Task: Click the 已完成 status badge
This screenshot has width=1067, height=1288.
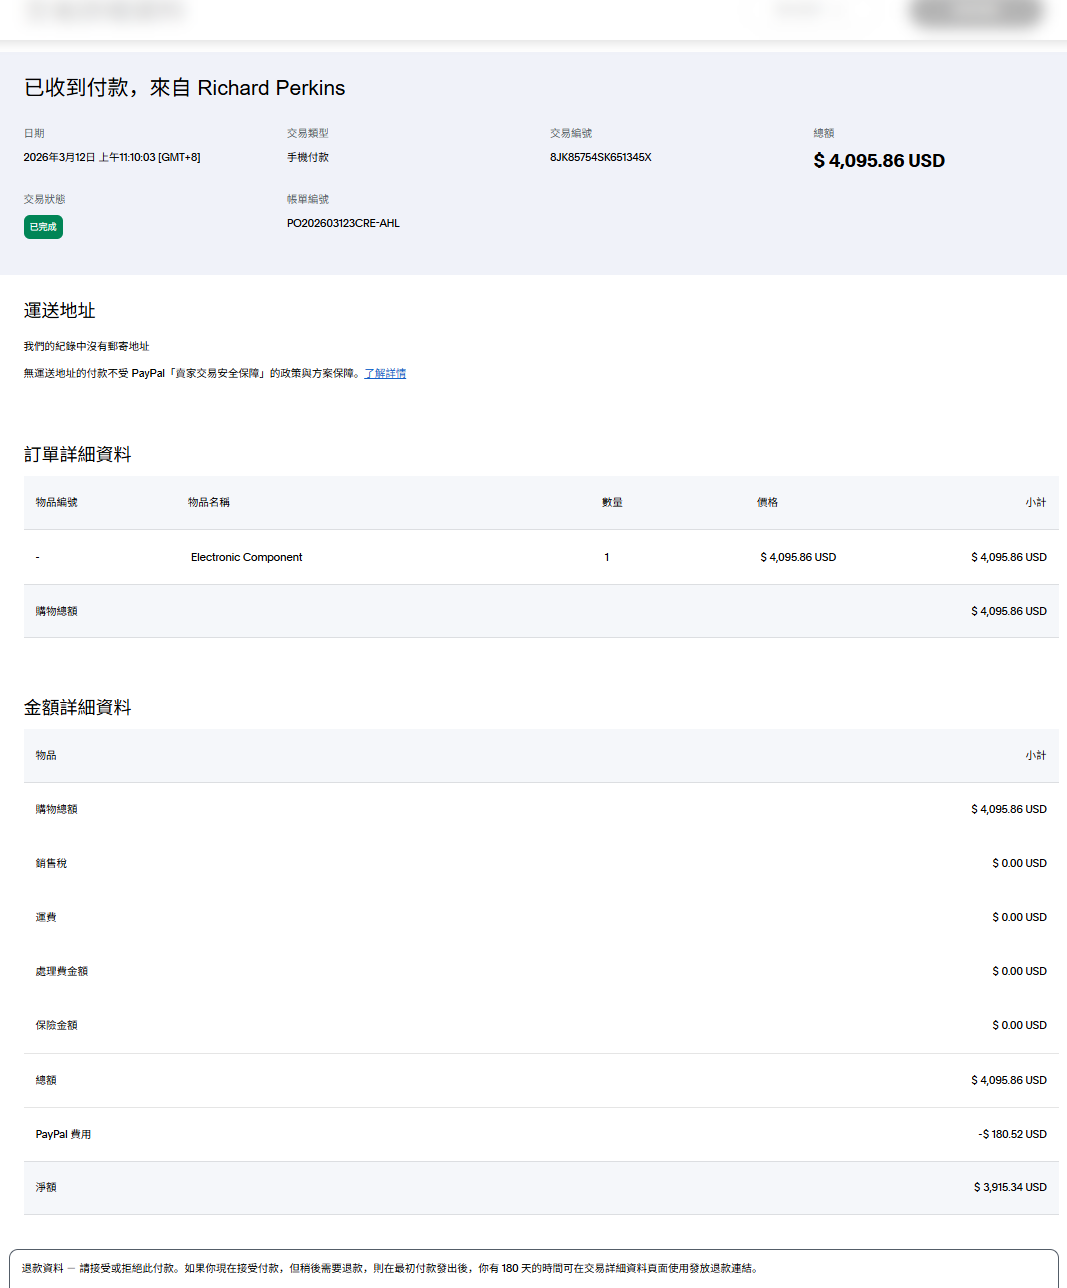Action: (43, 227)
